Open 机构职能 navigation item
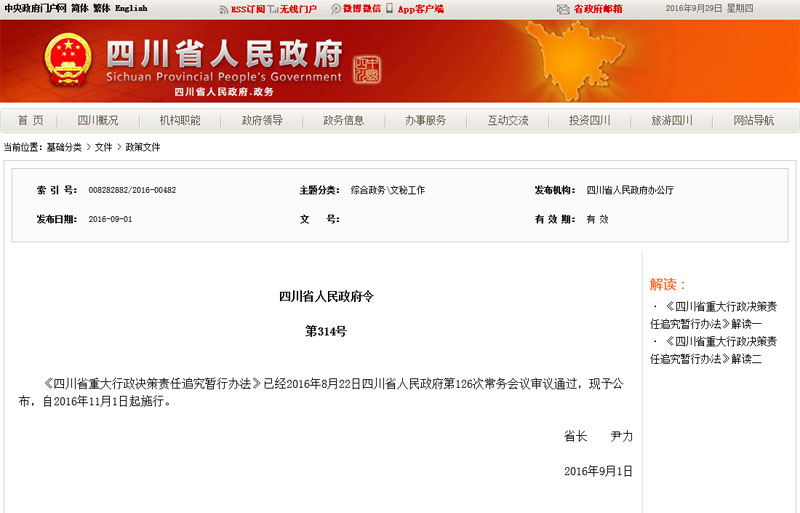The image size is (800, 513). pos(180,120)
